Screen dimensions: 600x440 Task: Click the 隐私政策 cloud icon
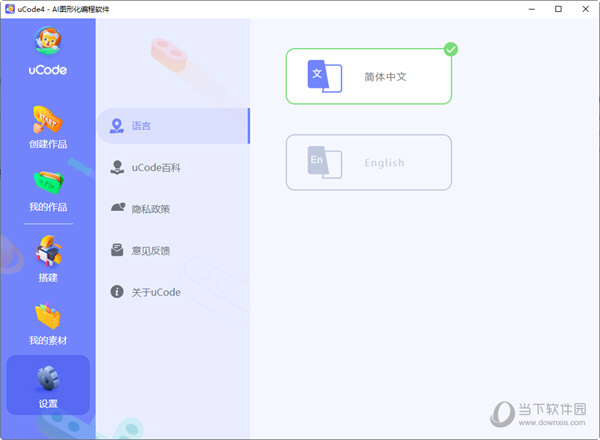coord(118,207)
